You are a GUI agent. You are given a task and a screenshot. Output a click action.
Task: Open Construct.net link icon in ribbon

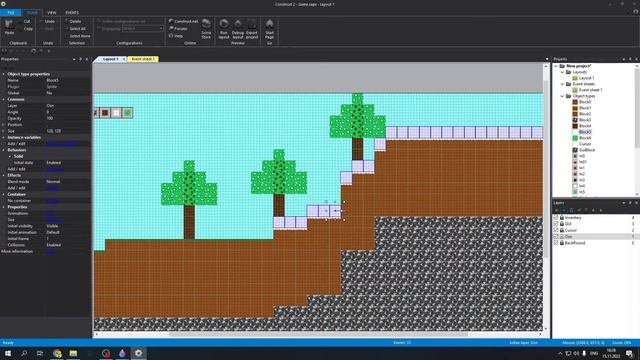[x=171, y=21]
